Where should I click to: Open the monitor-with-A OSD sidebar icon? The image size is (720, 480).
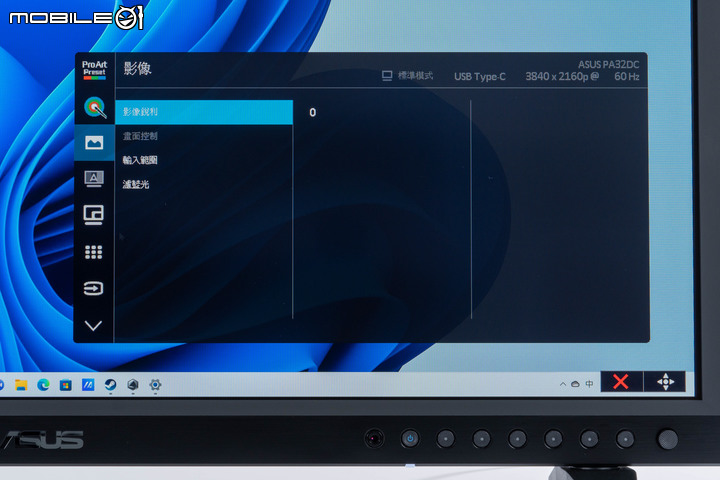pos(94,179)
